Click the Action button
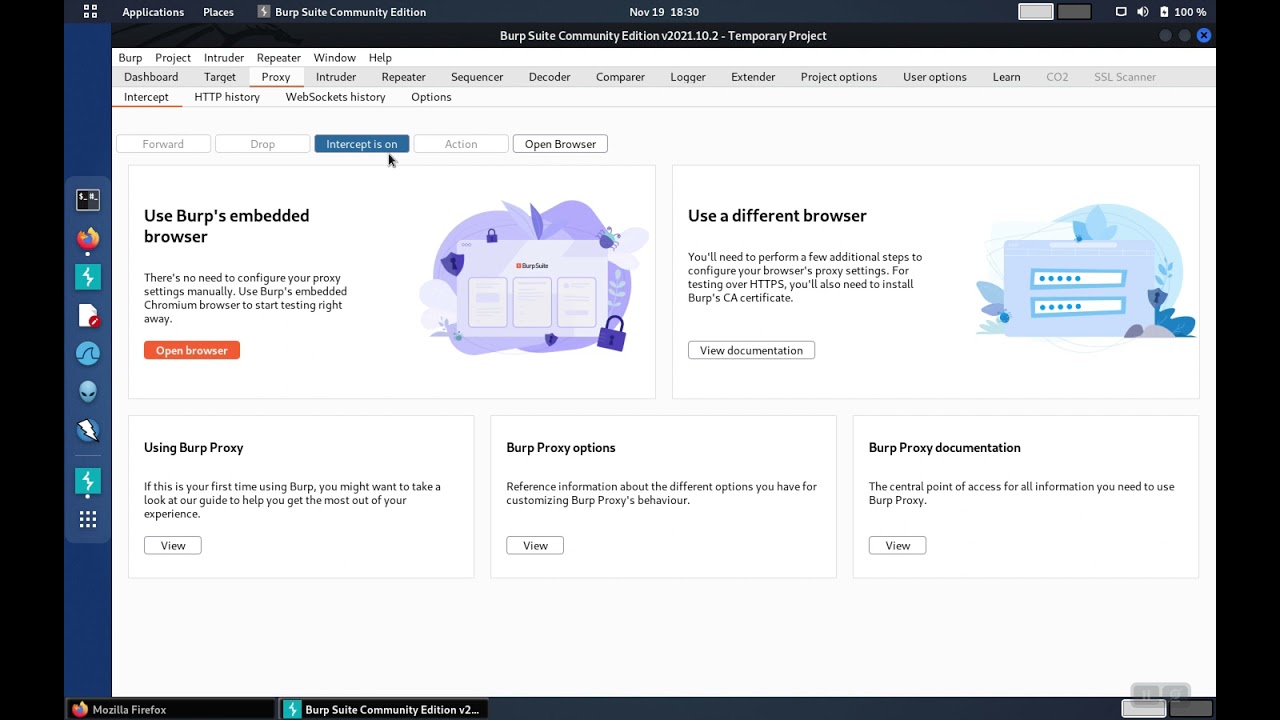This screenshot has height=720, width=1280. tap(461, 144)
